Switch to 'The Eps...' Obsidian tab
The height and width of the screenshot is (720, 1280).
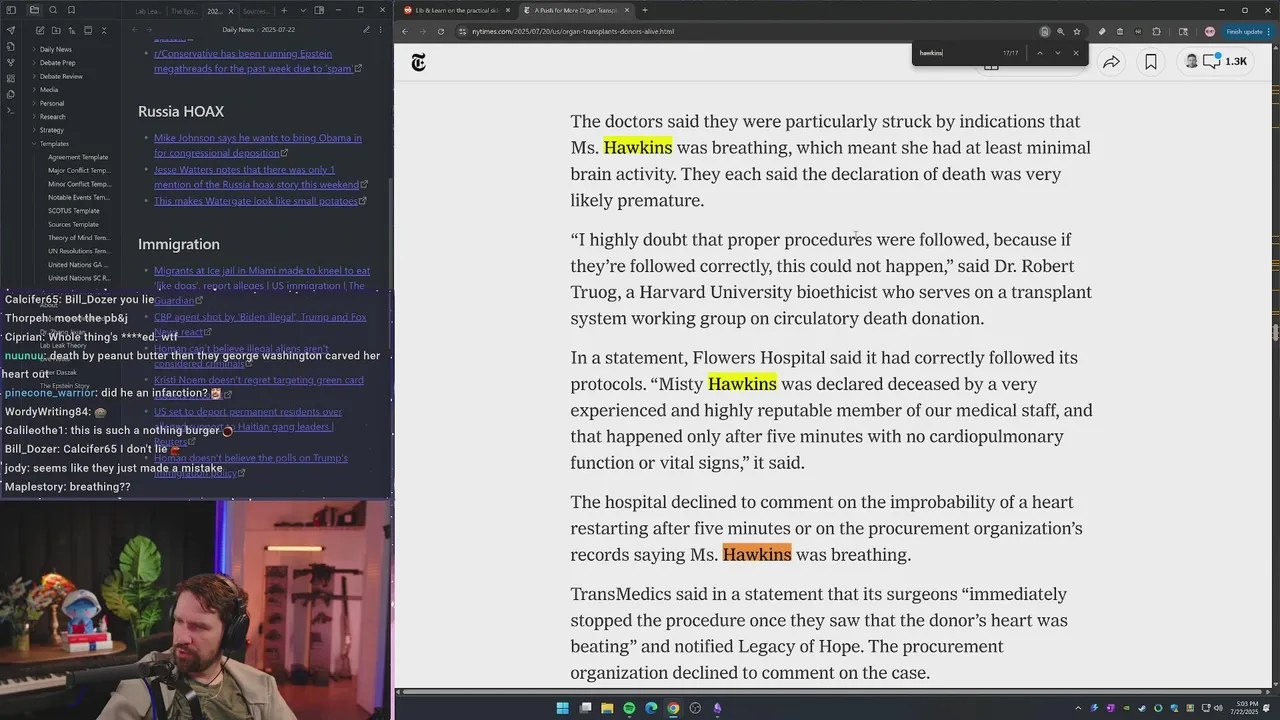tap(184, 11)
